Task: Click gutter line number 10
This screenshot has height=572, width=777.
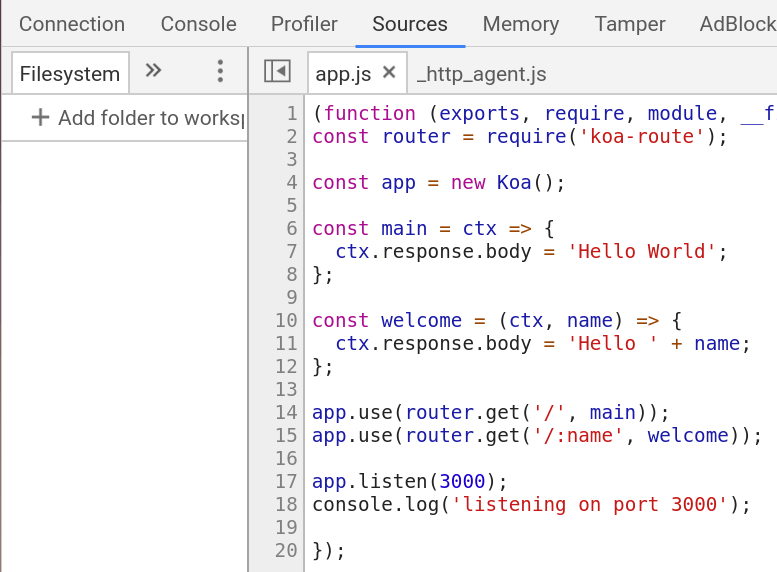Action: (x=286, y=320)
